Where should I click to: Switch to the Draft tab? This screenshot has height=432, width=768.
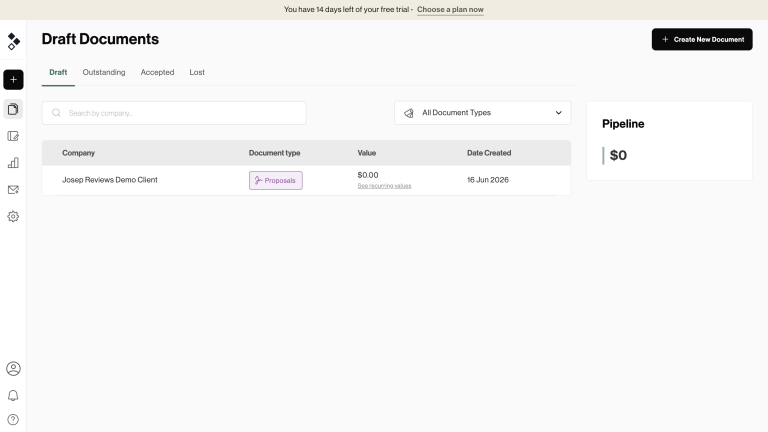point(58,72)
